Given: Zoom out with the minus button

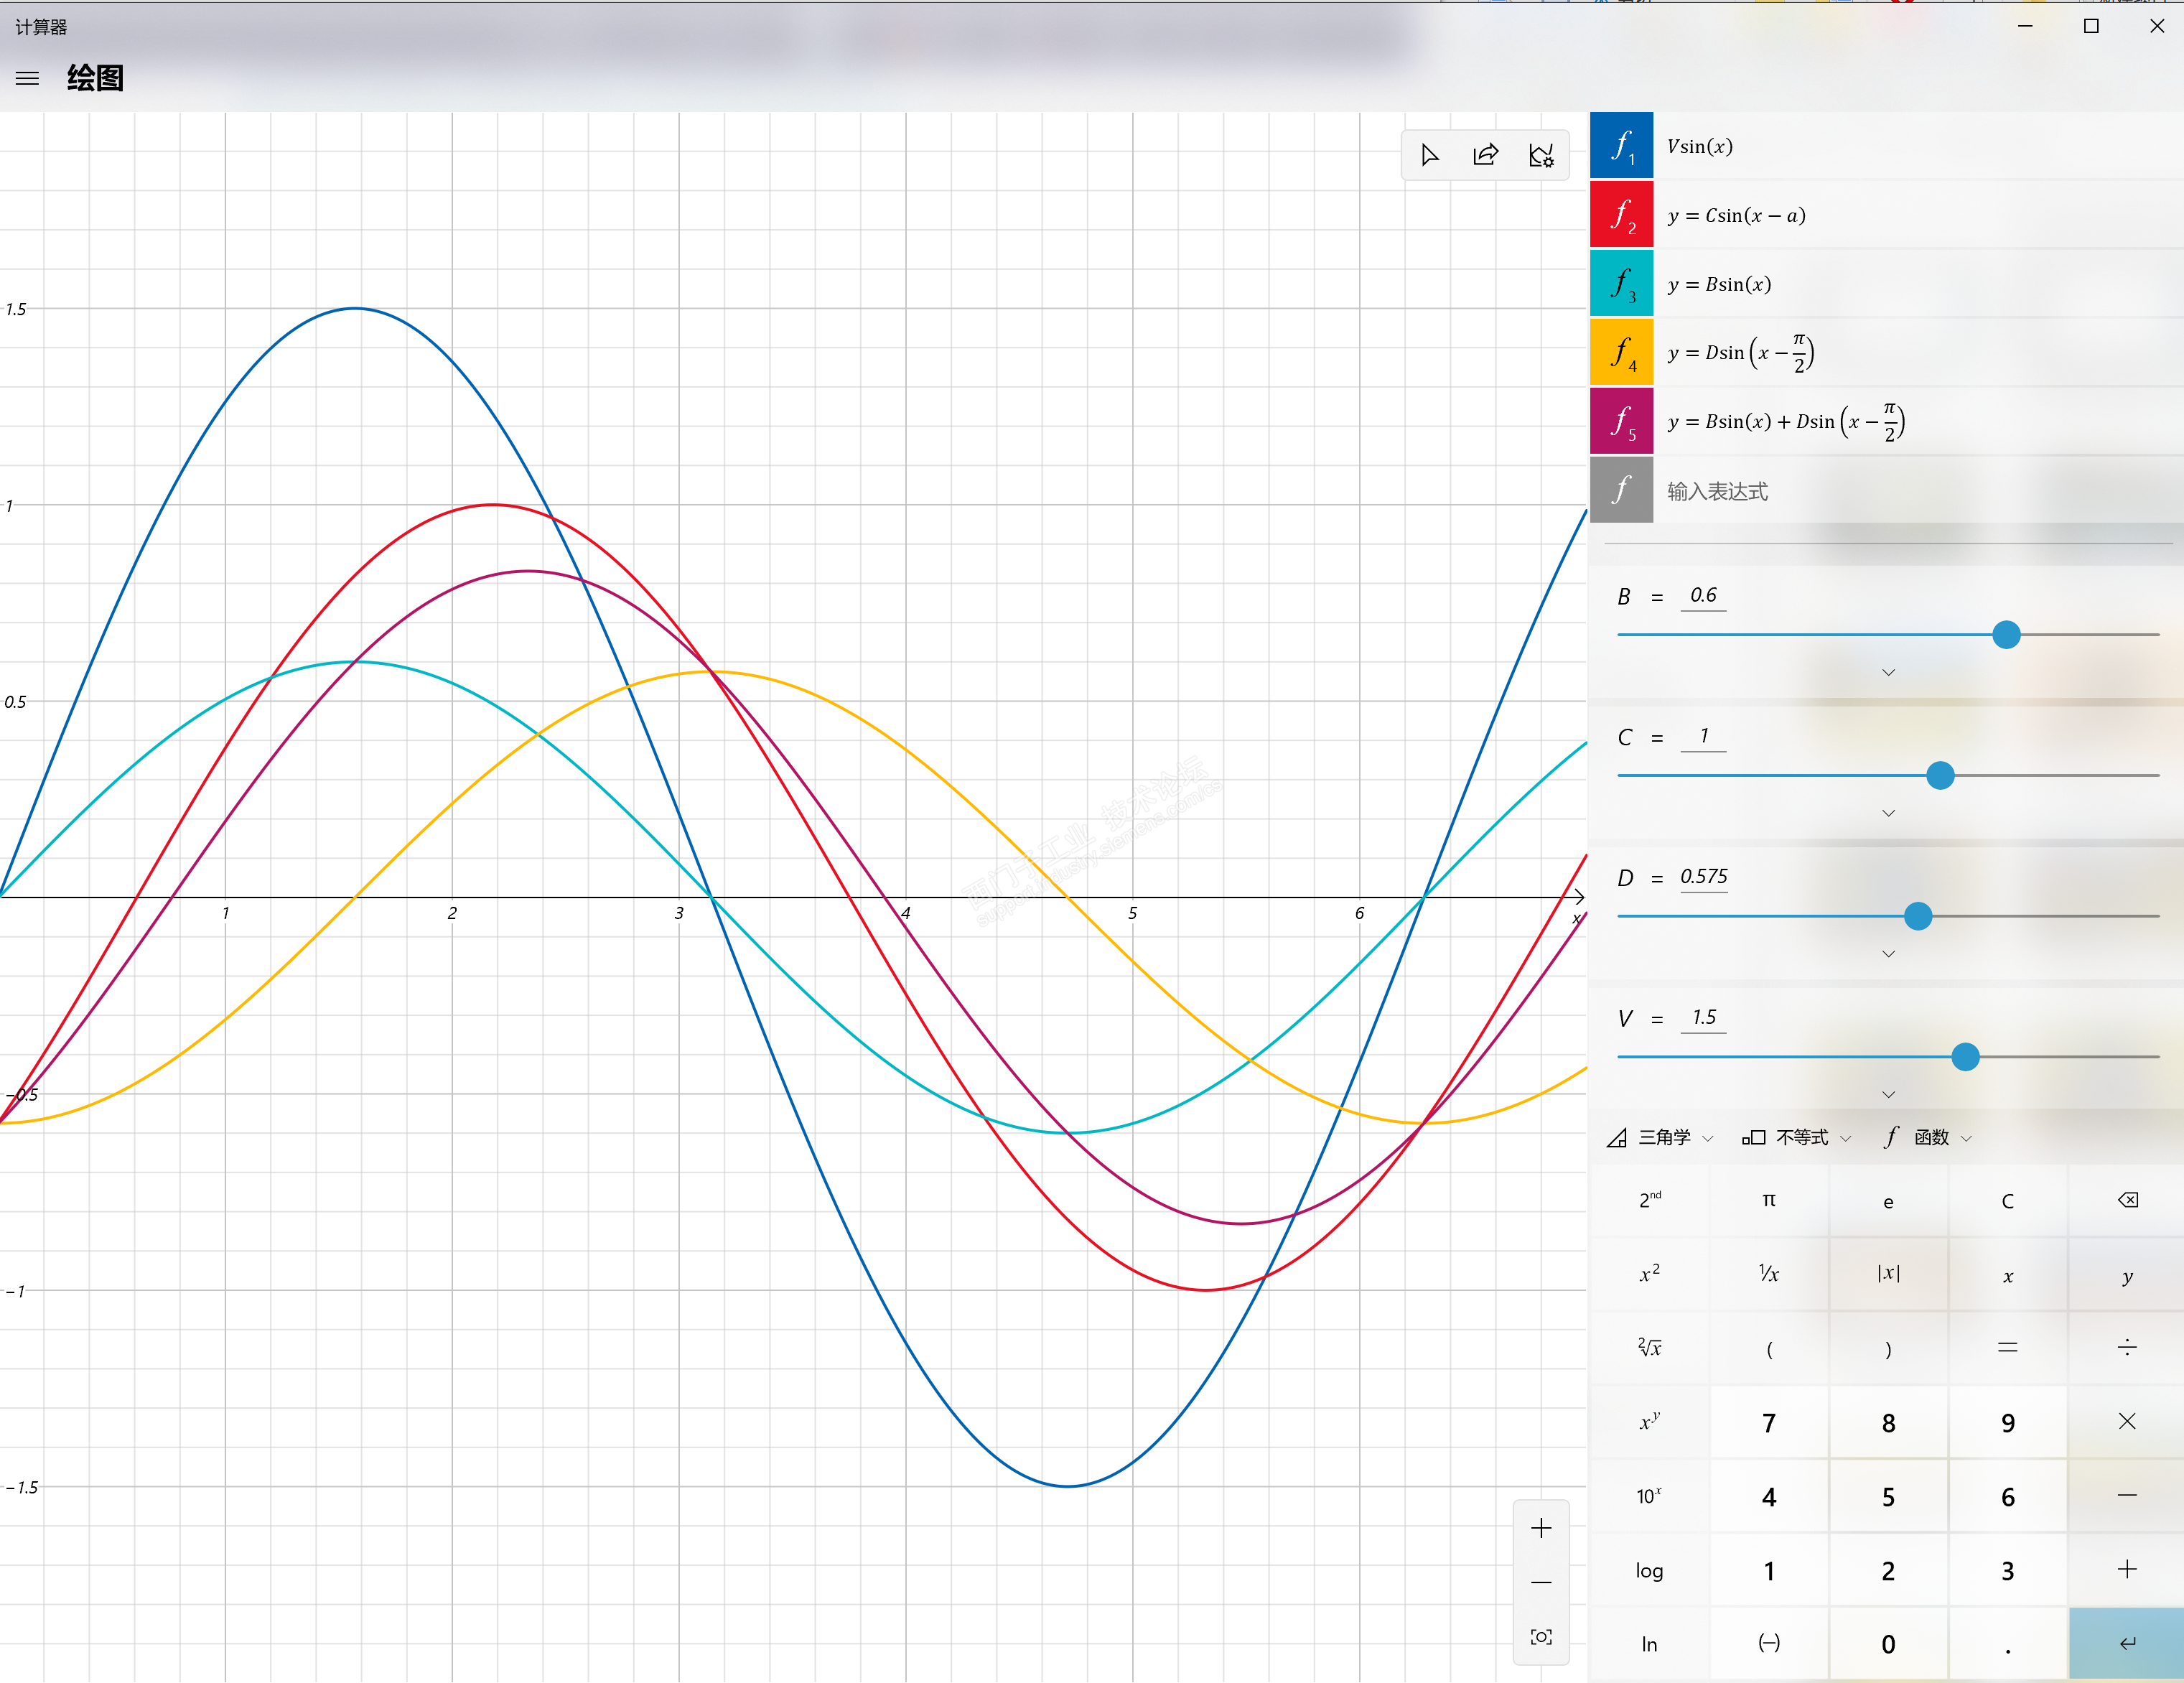Looking at the screenshot, I should click(x=1541, y=1582).
